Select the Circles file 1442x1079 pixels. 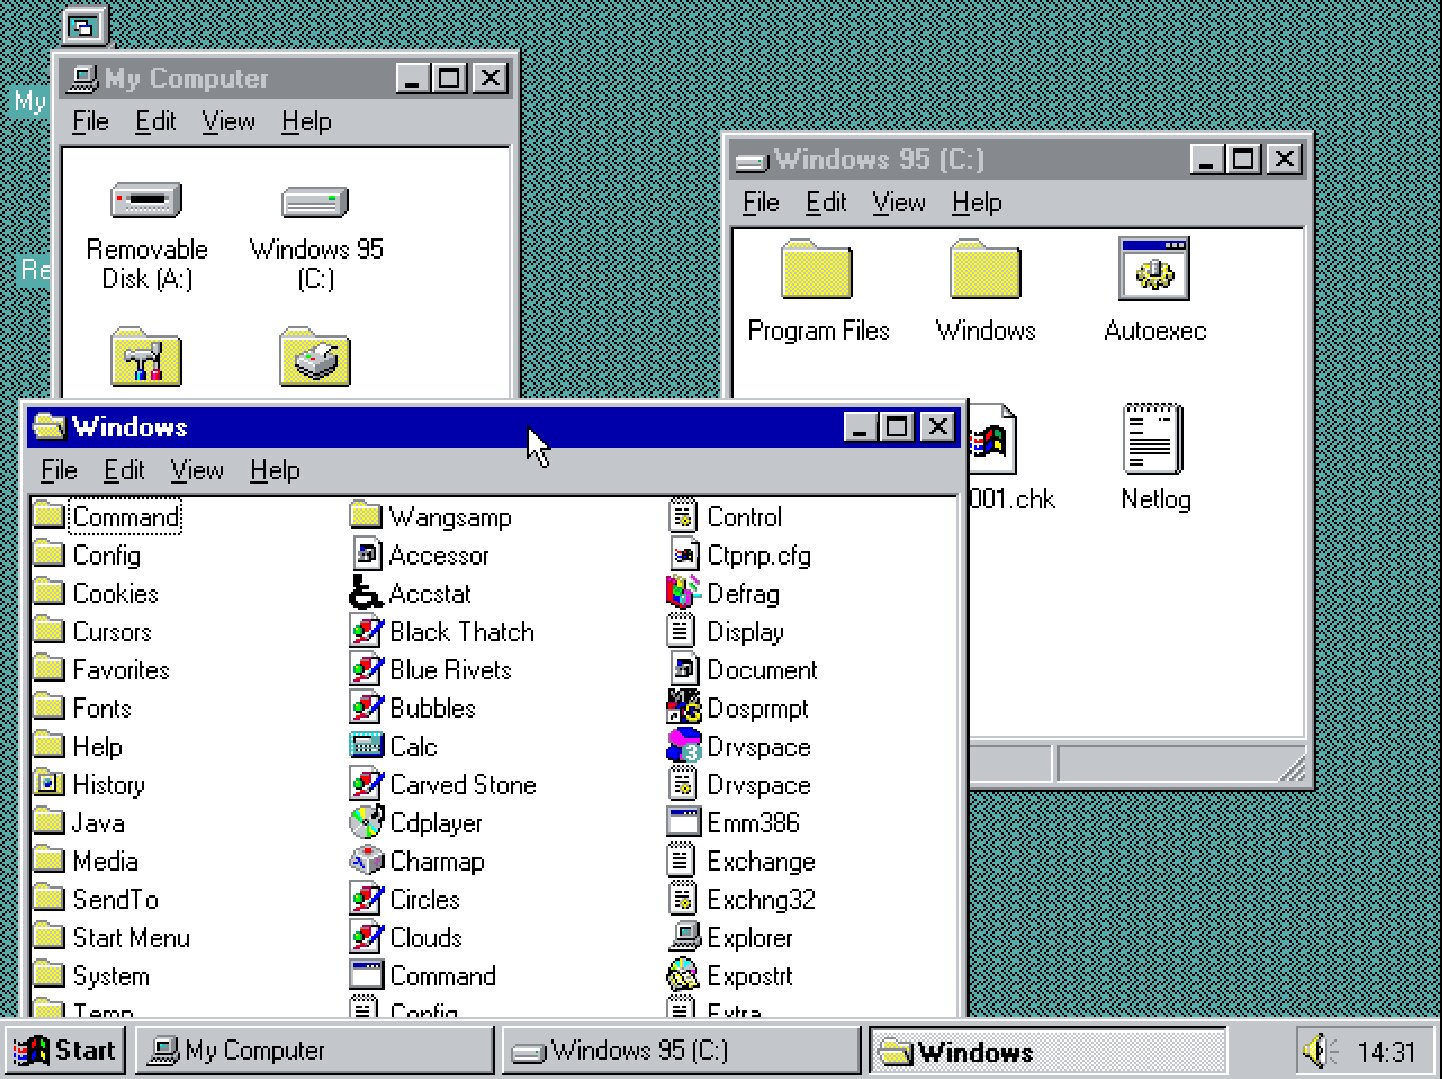pos(405,899)
